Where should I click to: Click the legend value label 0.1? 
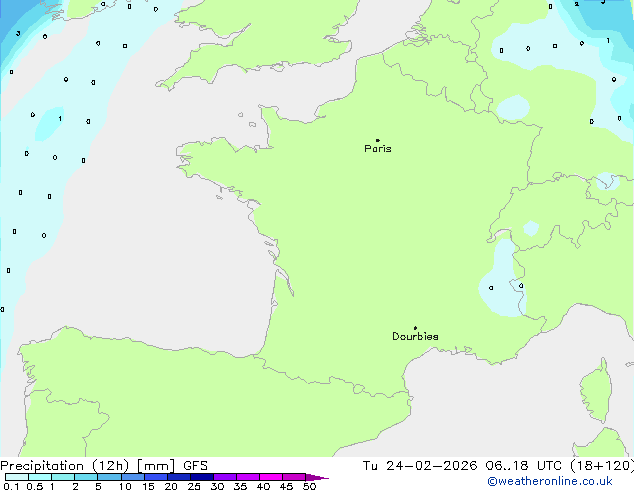click(11, 486)
